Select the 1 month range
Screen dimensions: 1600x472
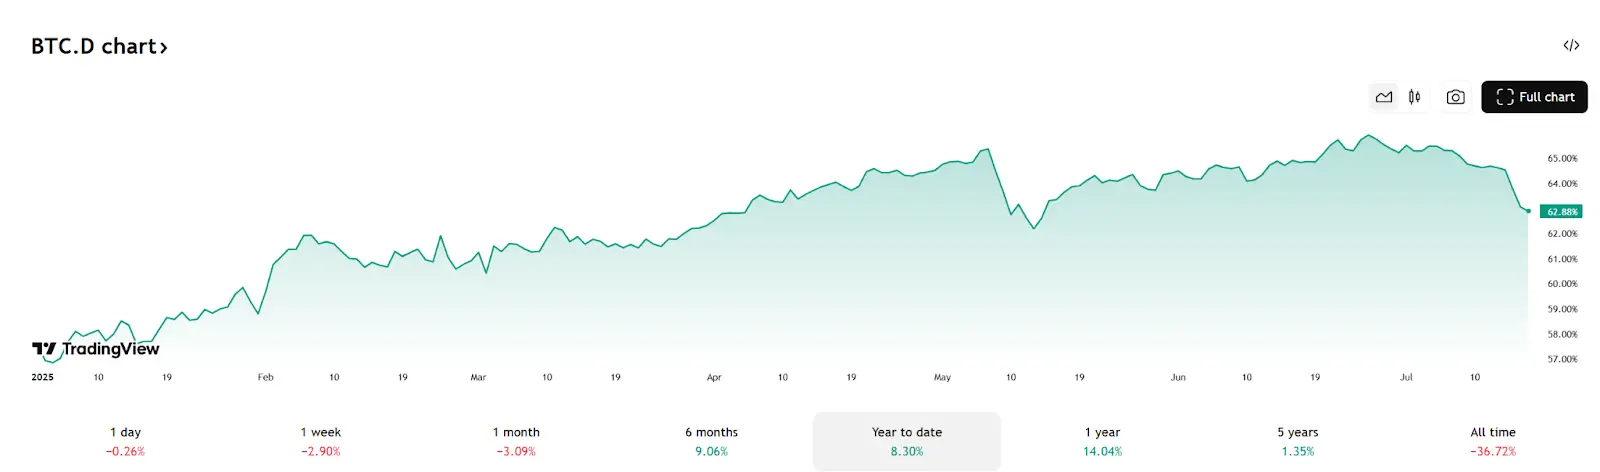coord(516,441)
